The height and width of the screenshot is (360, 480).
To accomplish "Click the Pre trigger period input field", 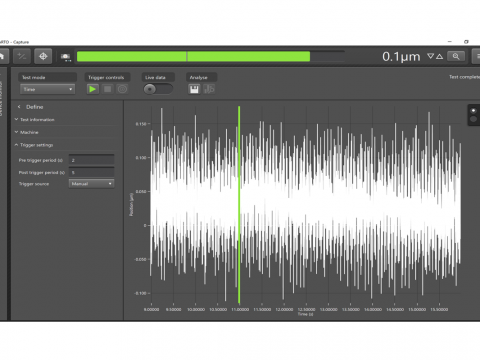I will [91, 160].
